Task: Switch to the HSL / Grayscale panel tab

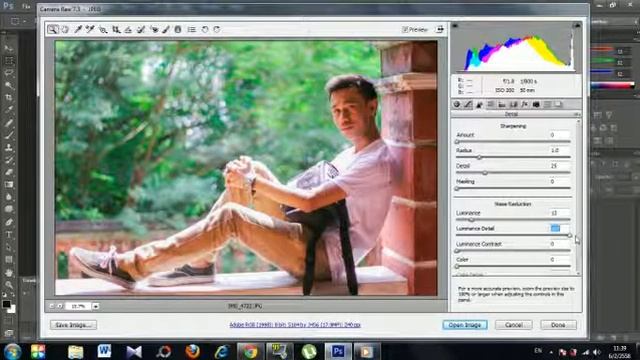Action: click(491, 104)
